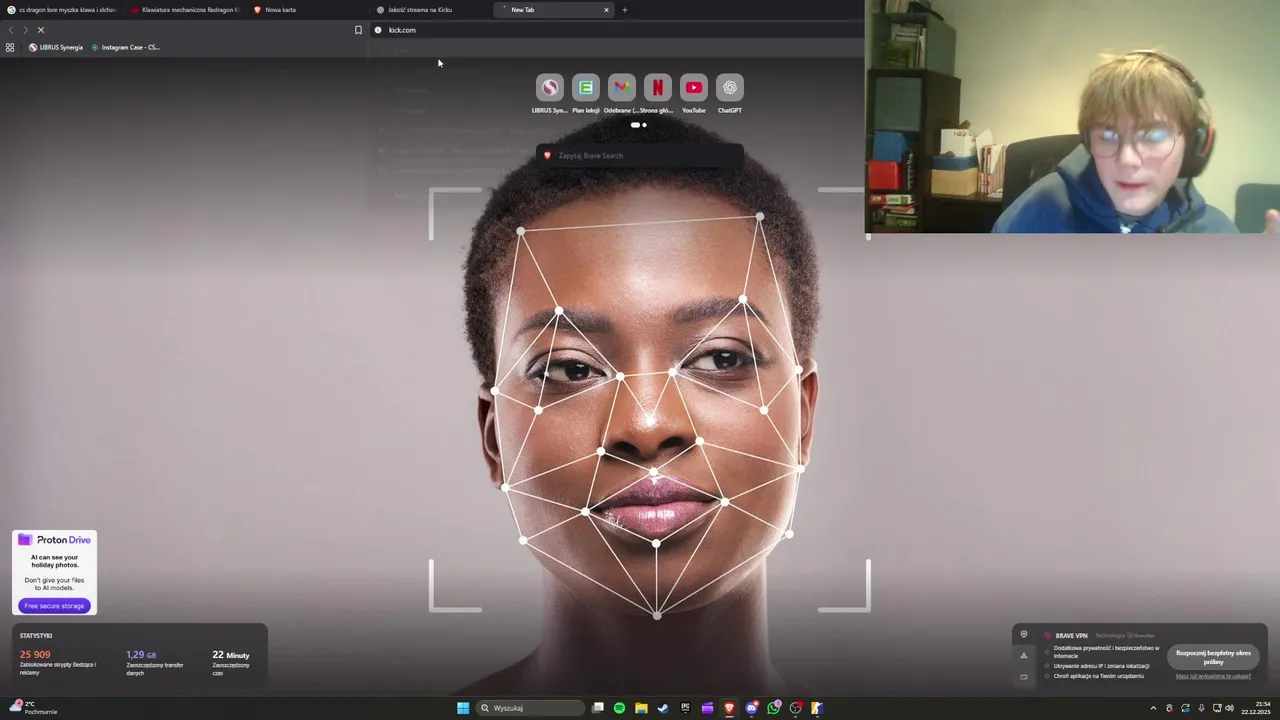Open Discord from the taskbar

point(752,708)
